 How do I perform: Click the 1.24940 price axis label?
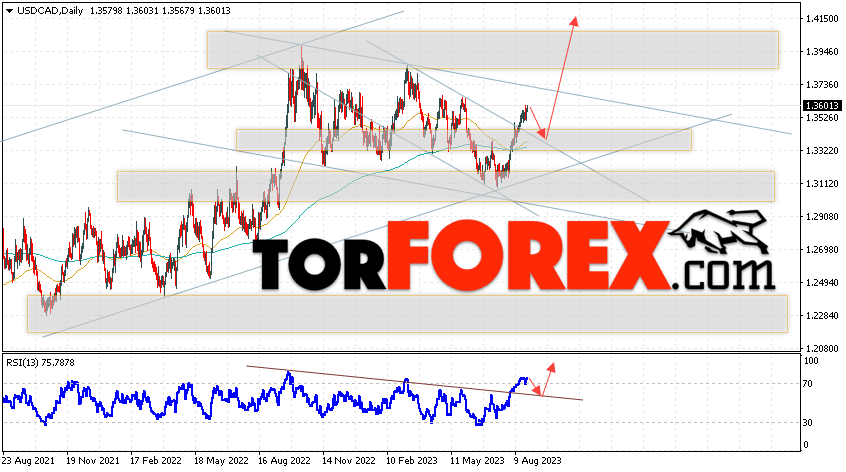[822, 282]
